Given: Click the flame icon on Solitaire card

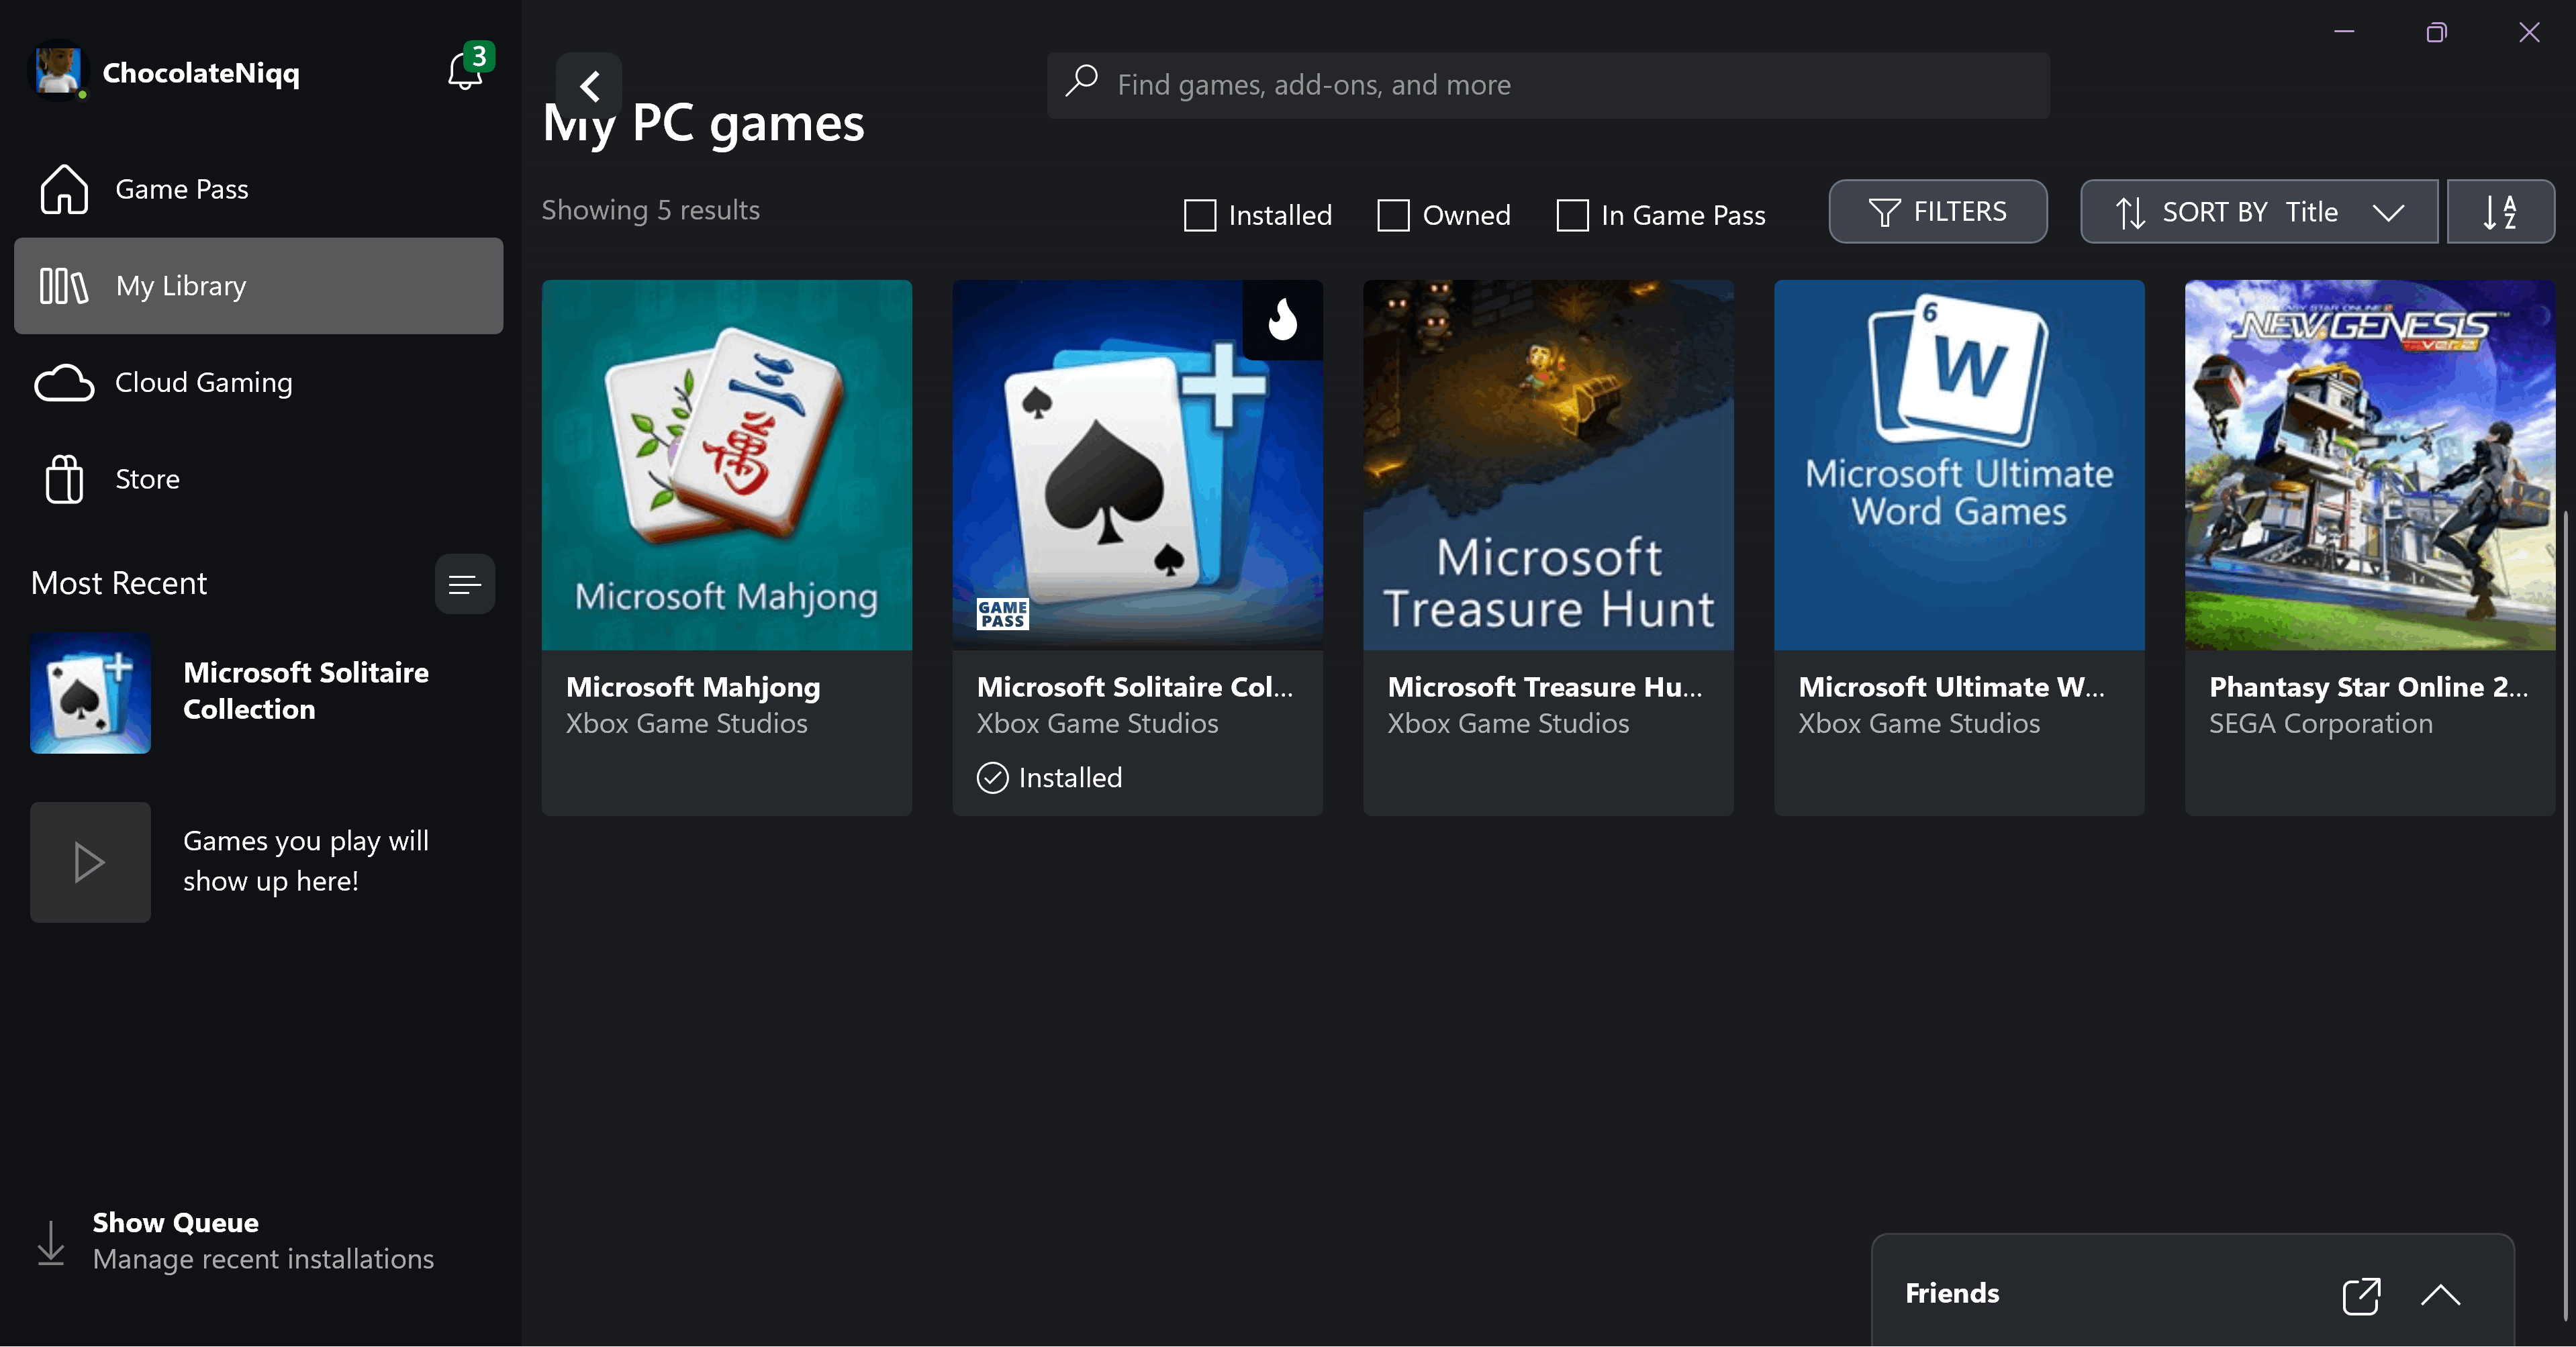Looking at the screenshot, I should point(1282,320).
